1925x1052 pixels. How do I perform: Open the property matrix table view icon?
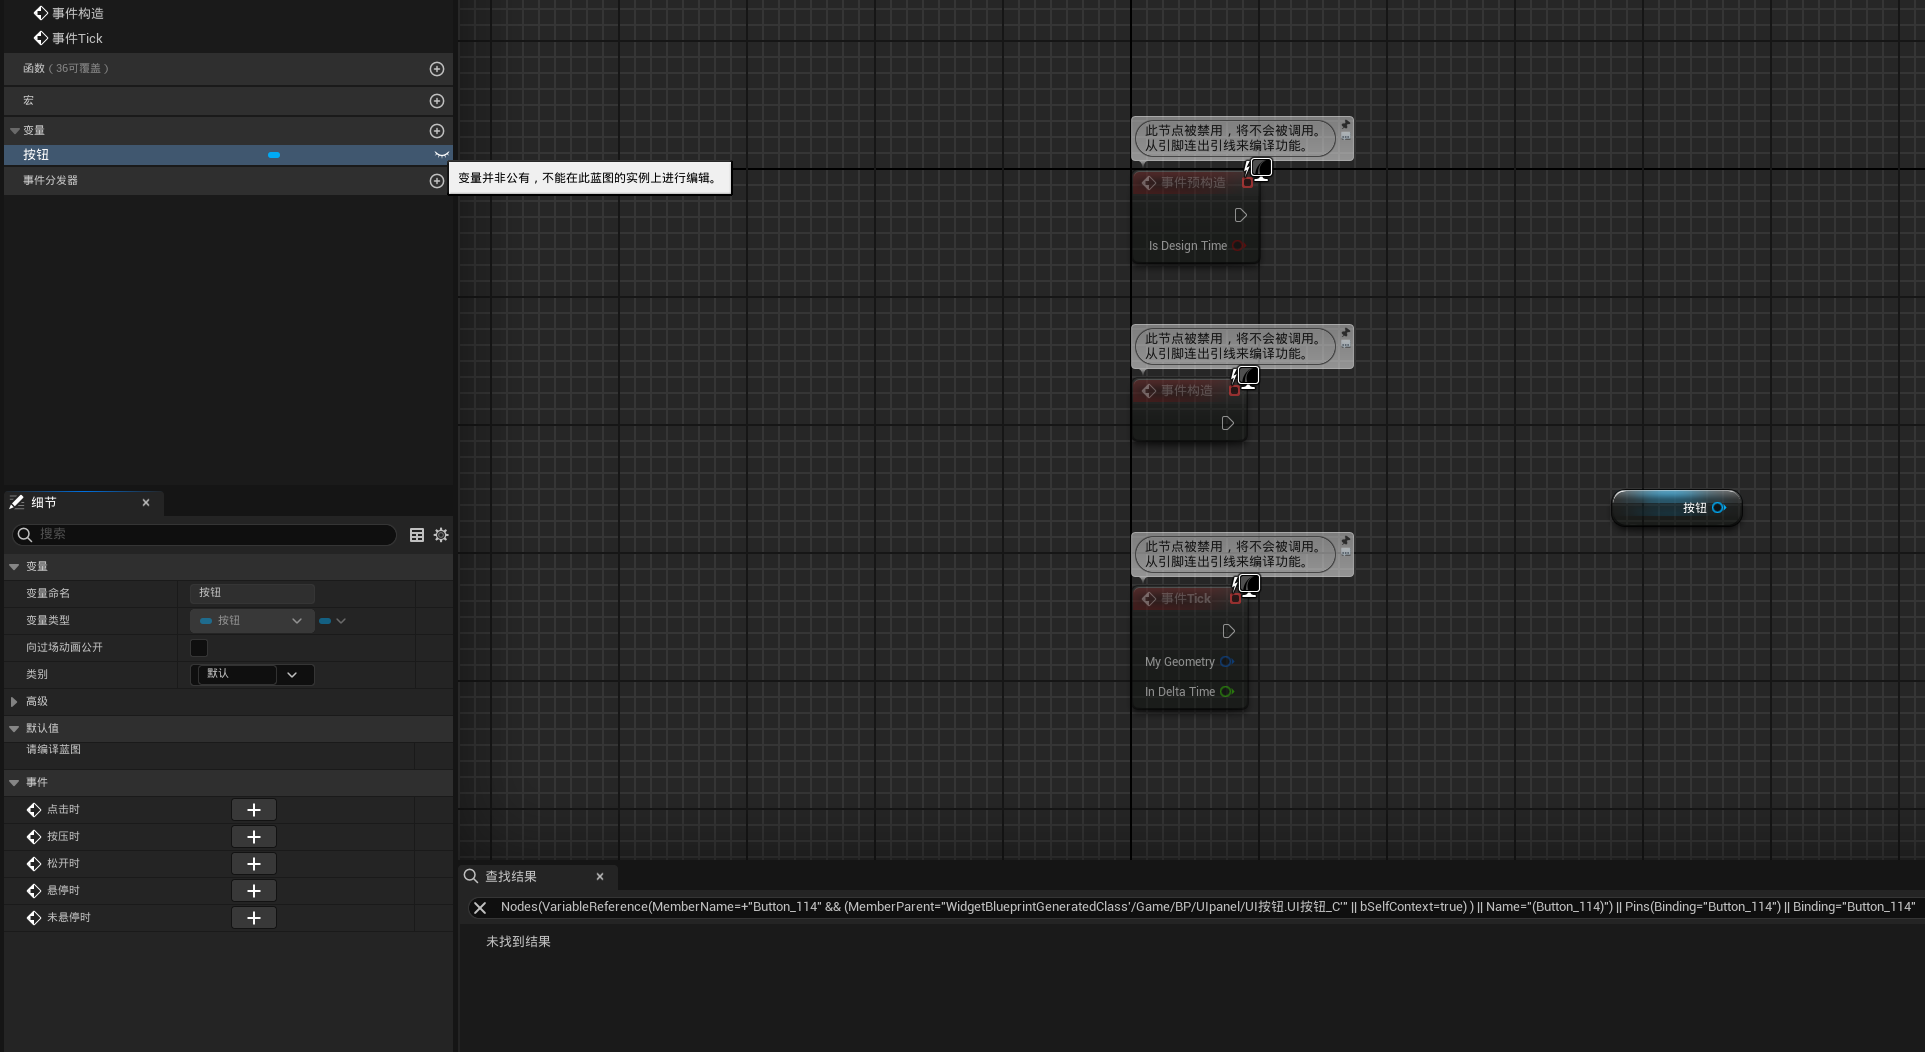click(417, 535)
